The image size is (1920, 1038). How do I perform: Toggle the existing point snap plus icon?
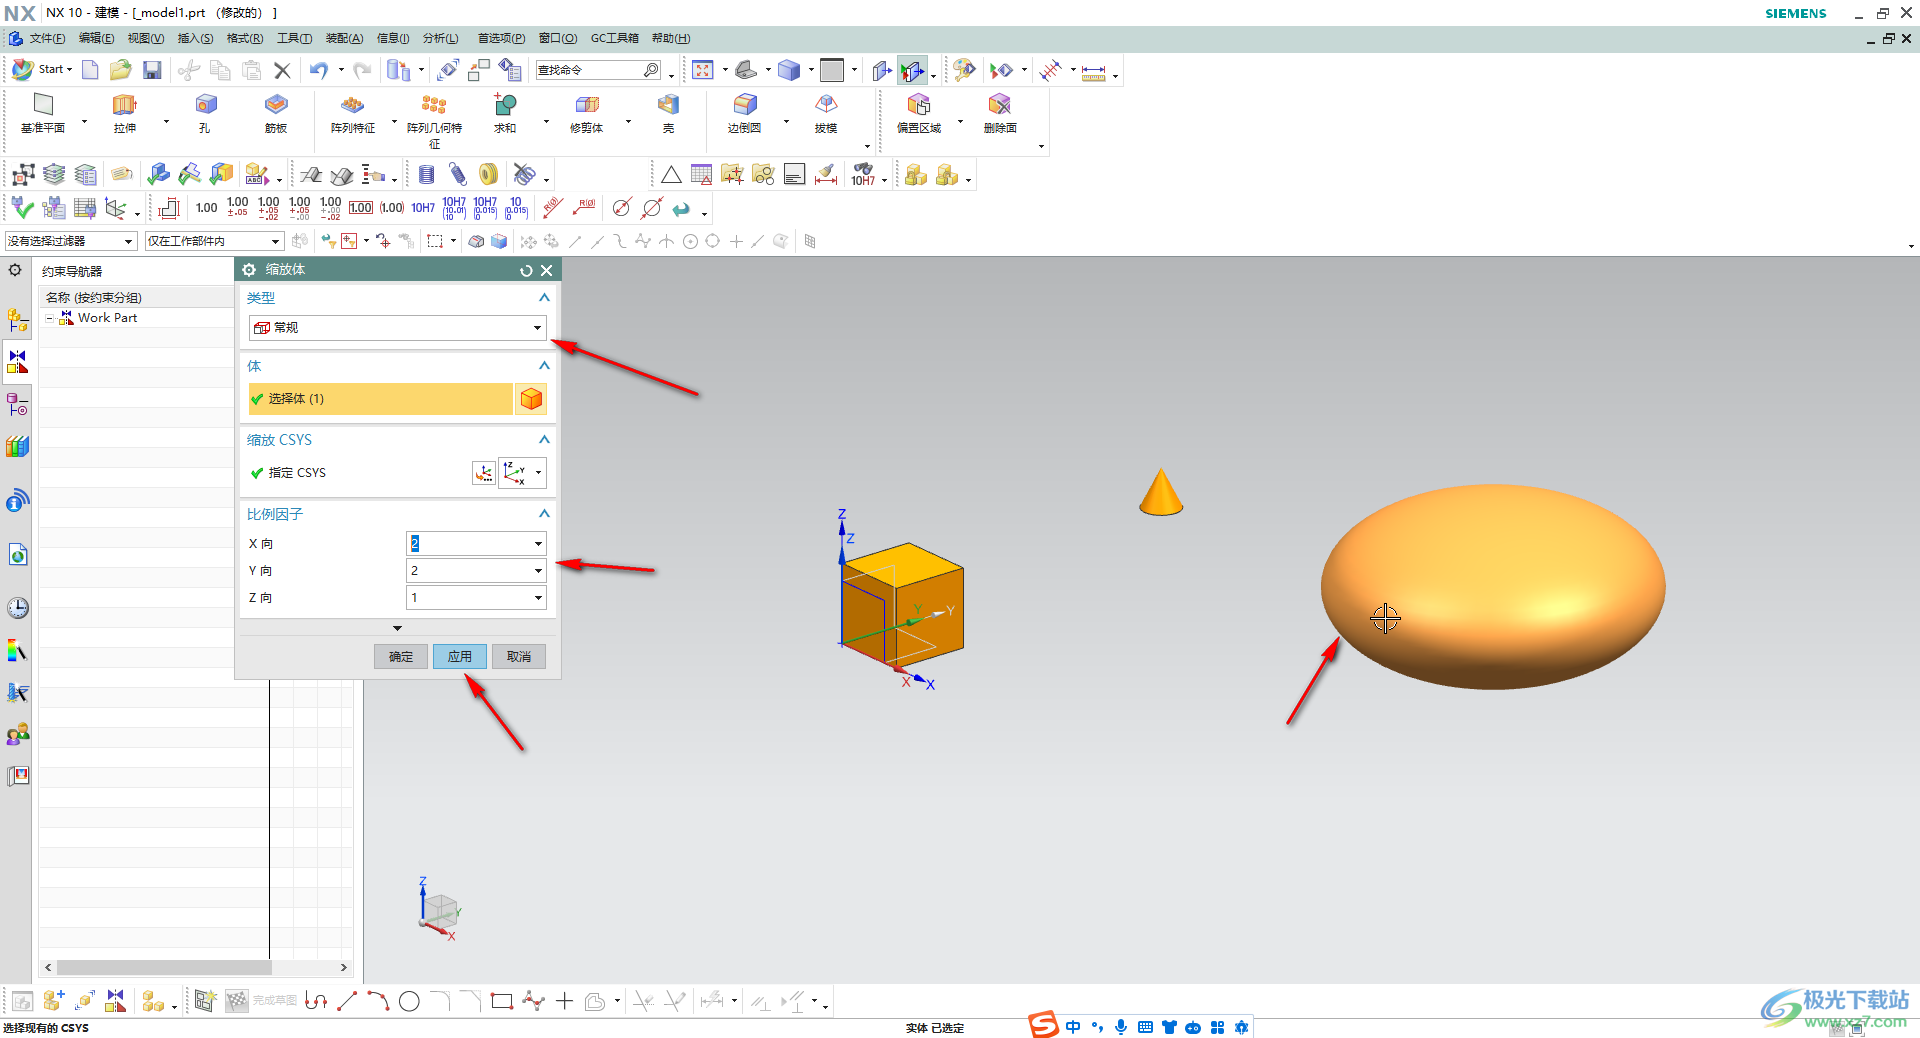(x=736, y=241)
